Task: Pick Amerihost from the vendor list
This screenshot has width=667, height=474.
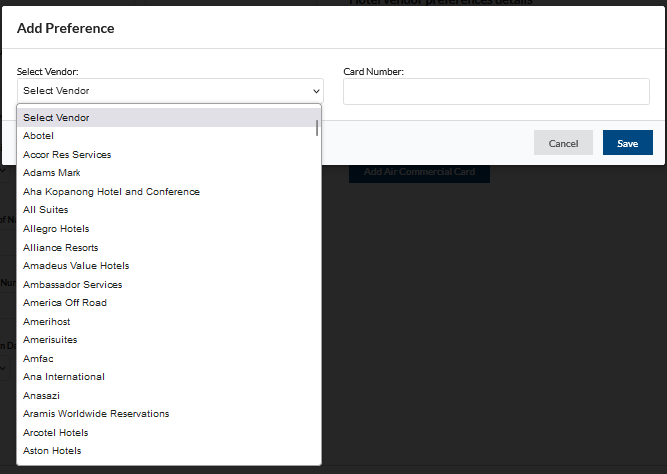Action: tap(169, 321)
